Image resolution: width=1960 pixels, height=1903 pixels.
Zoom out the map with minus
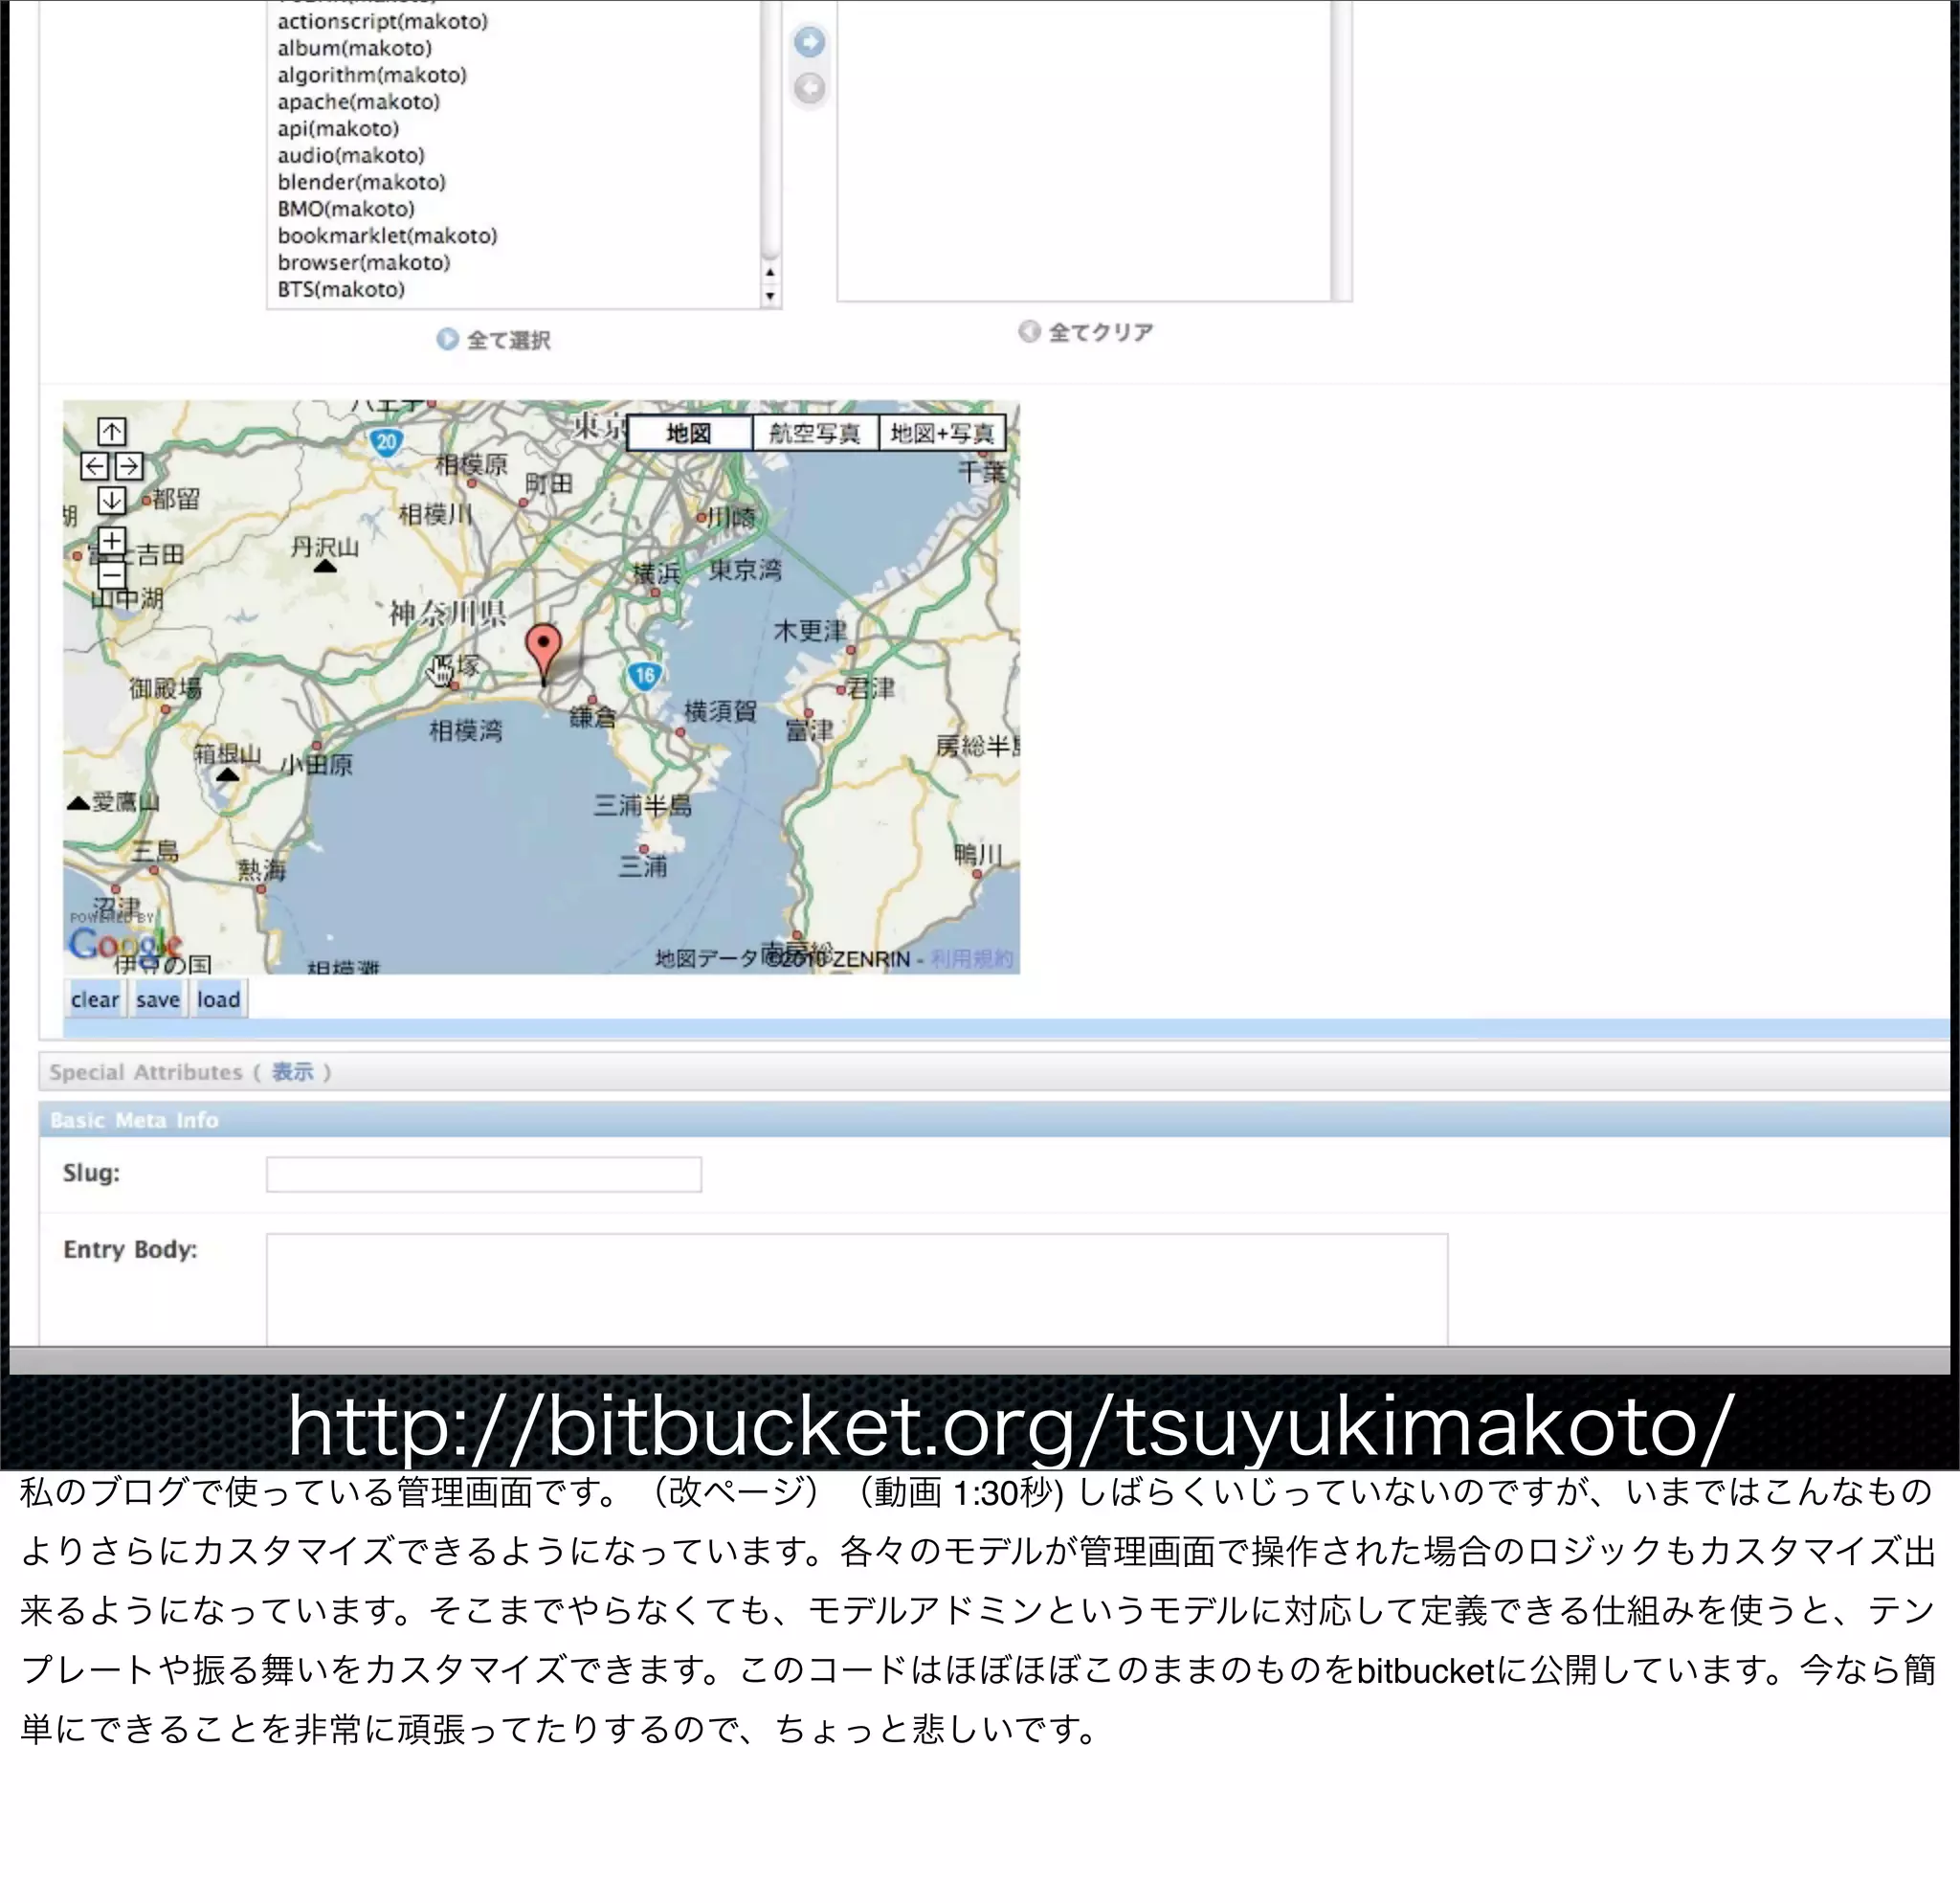112,575
